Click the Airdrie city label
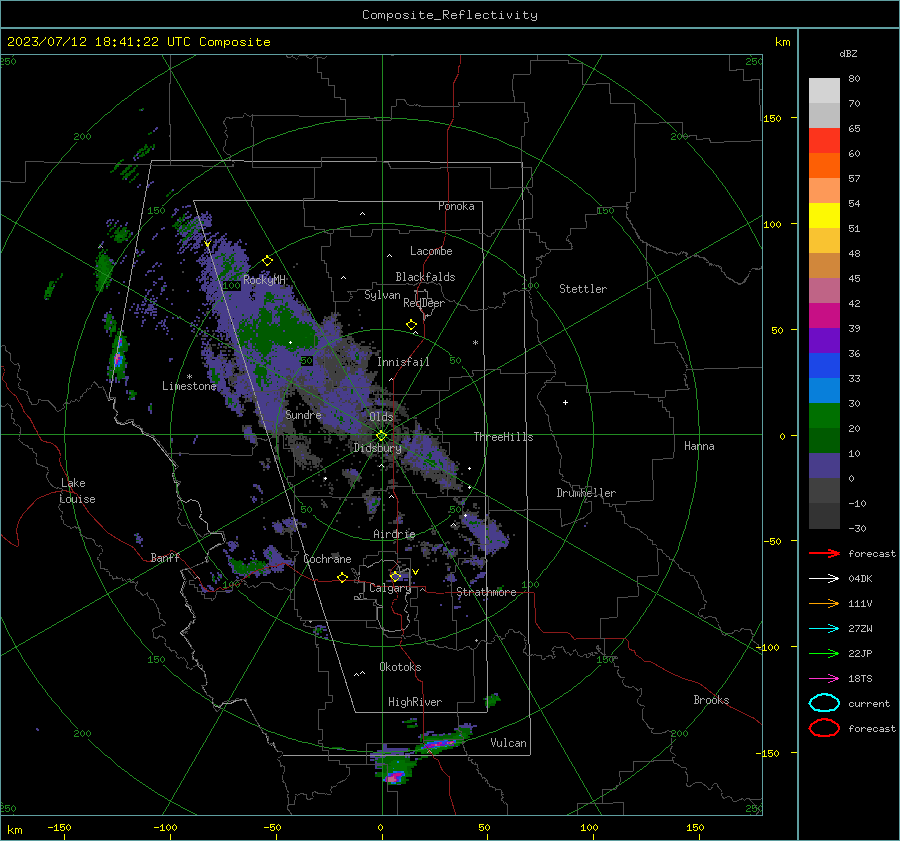Viewport: 900px width, 841px height. coord(394,534)
